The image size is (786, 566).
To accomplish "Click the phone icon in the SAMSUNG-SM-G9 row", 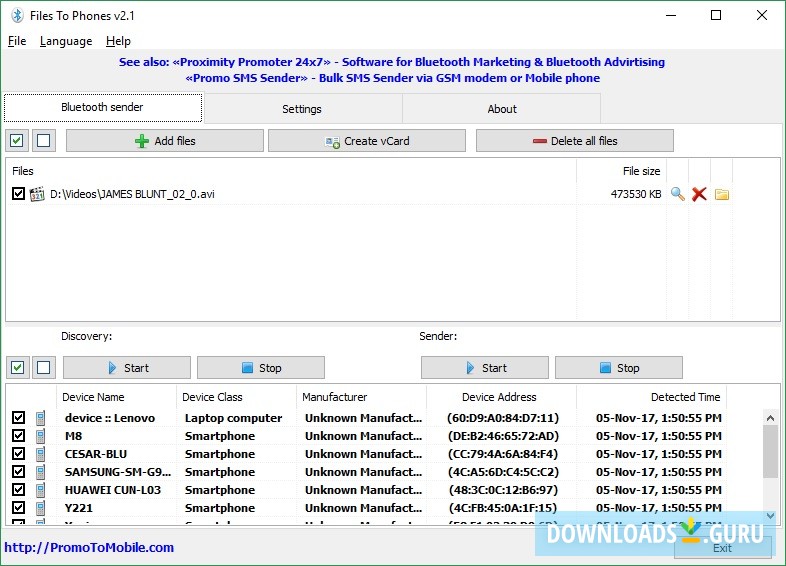I will [x=41, y=472].
